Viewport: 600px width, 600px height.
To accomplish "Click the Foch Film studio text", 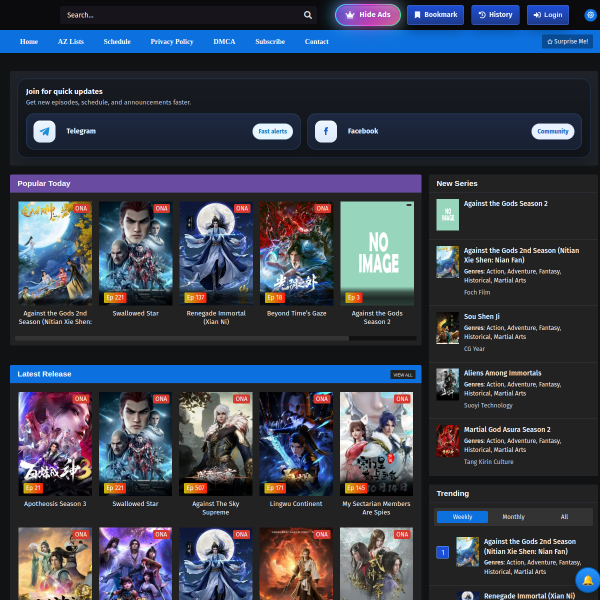I will [x=477, y=292].
